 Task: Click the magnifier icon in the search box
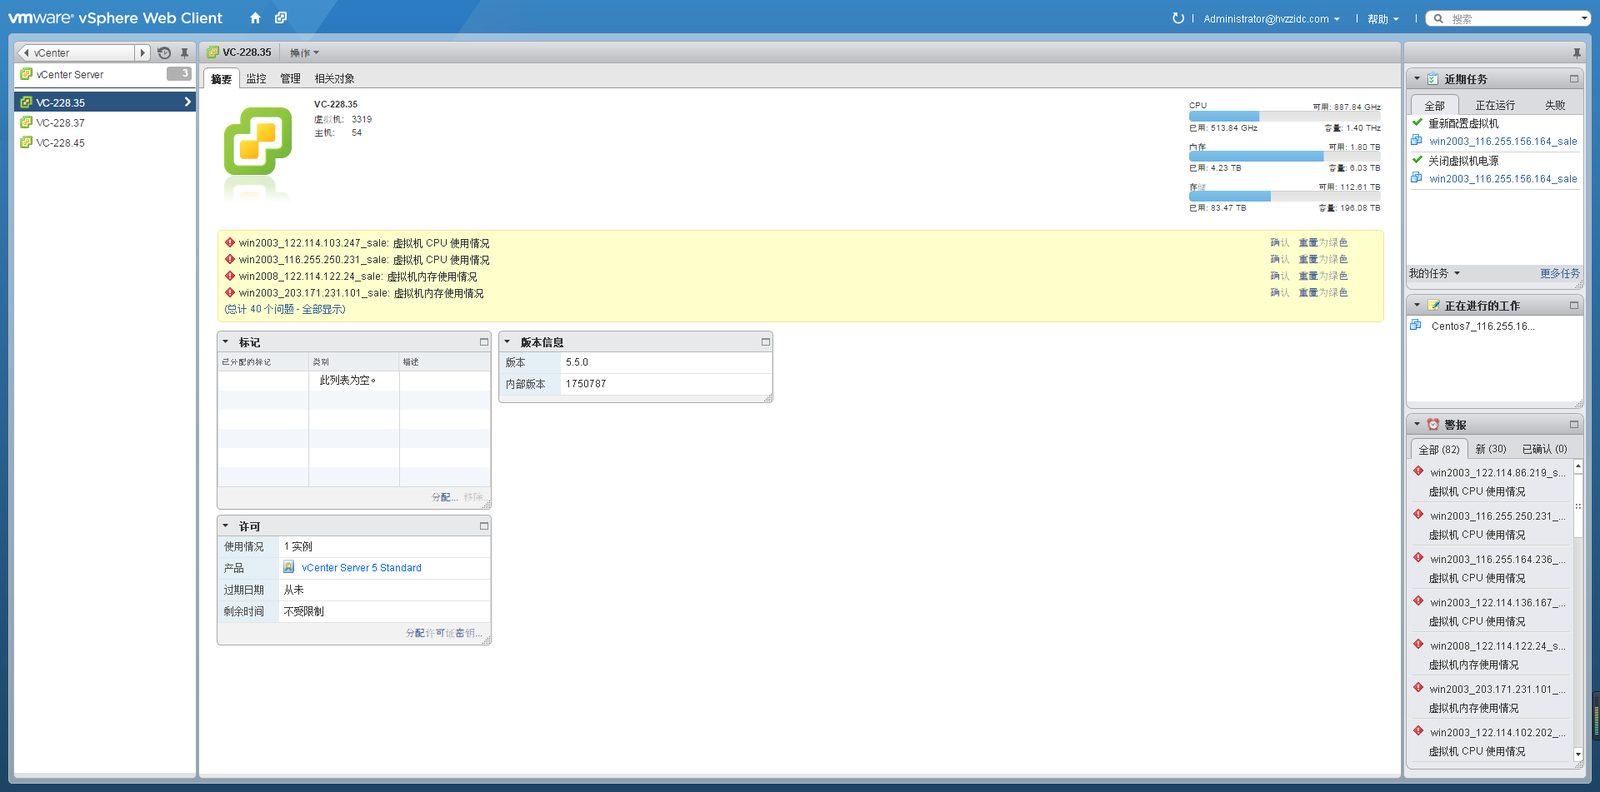click(1438, 18)
